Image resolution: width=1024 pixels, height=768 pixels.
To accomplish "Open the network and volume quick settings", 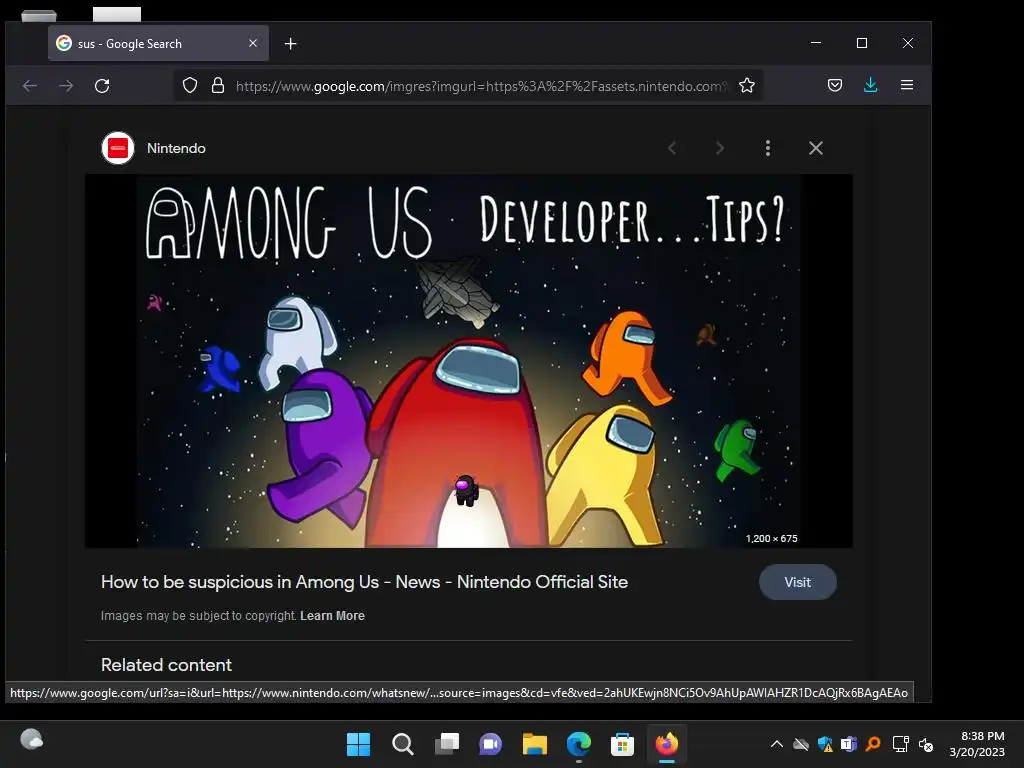I will coord(913,744).
